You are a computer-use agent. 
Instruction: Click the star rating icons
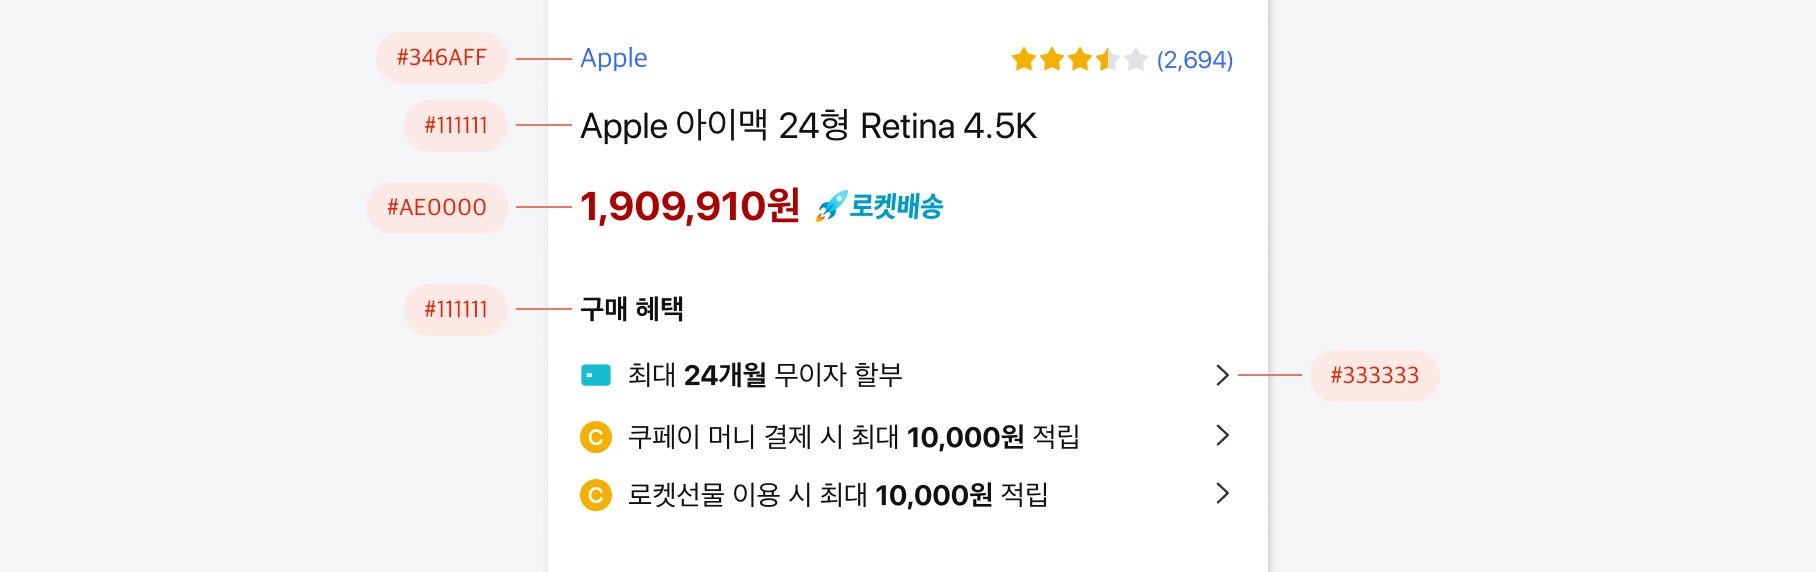point(1078,60)
